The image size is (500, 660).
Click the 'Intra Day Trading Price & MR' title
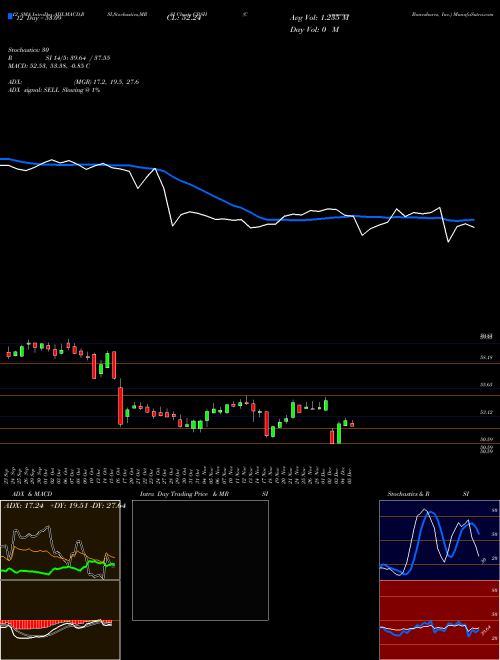(184, 494)
